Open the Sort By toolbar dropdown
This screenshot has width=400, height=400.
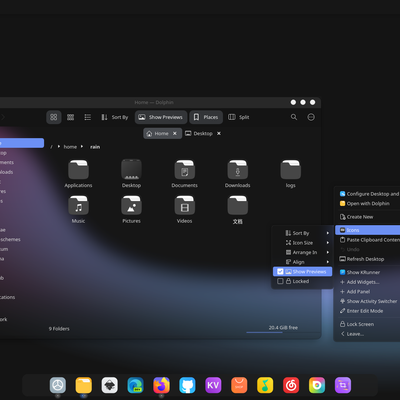[115, 117]
